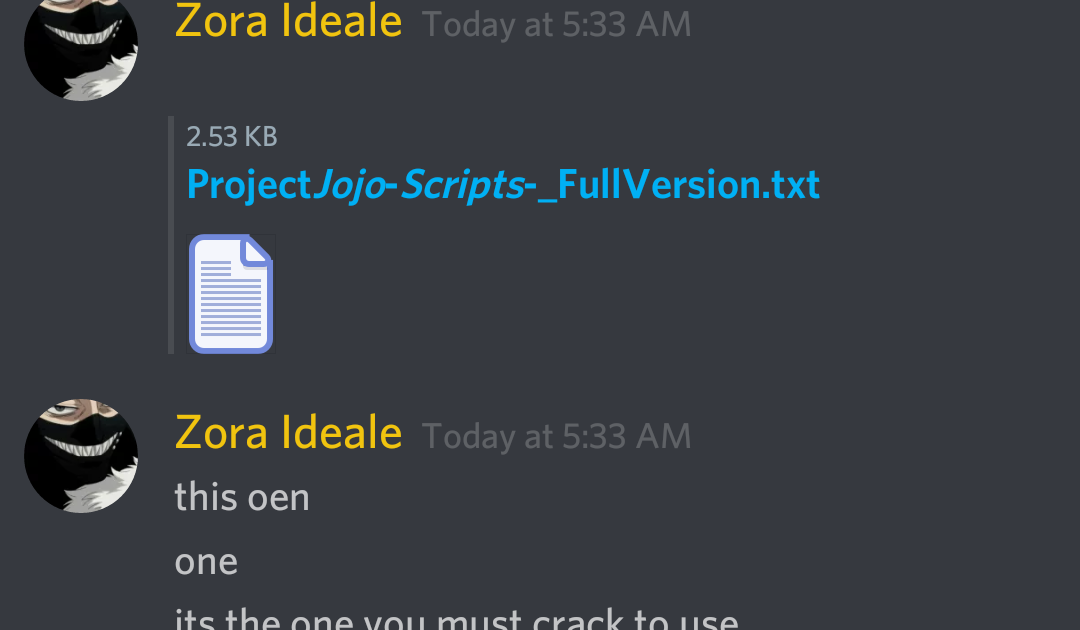
Task: Click the word 'Project' in the filename
Action: (x=249, y=185)
